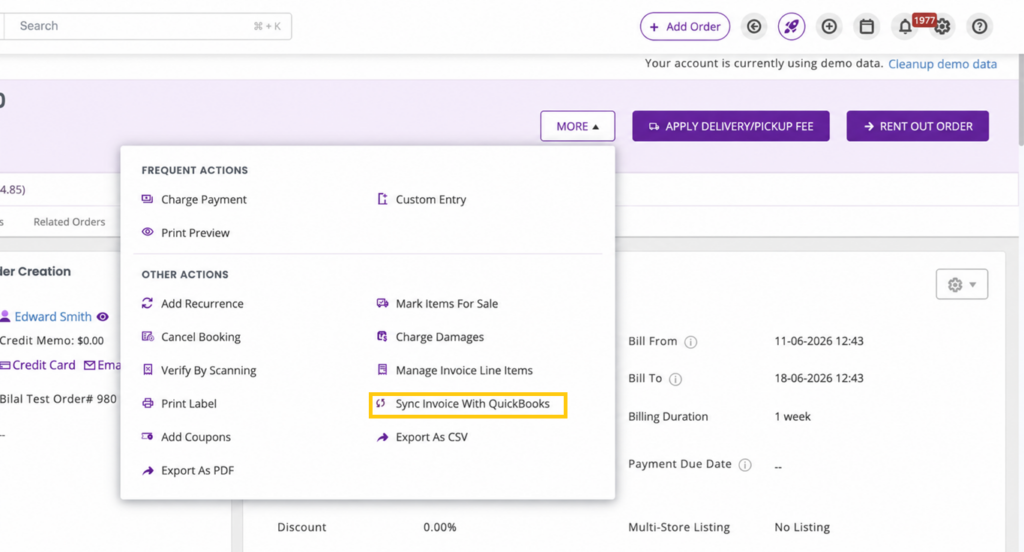Click the Mark Items For Sale icon

click(x=382, y=303)
